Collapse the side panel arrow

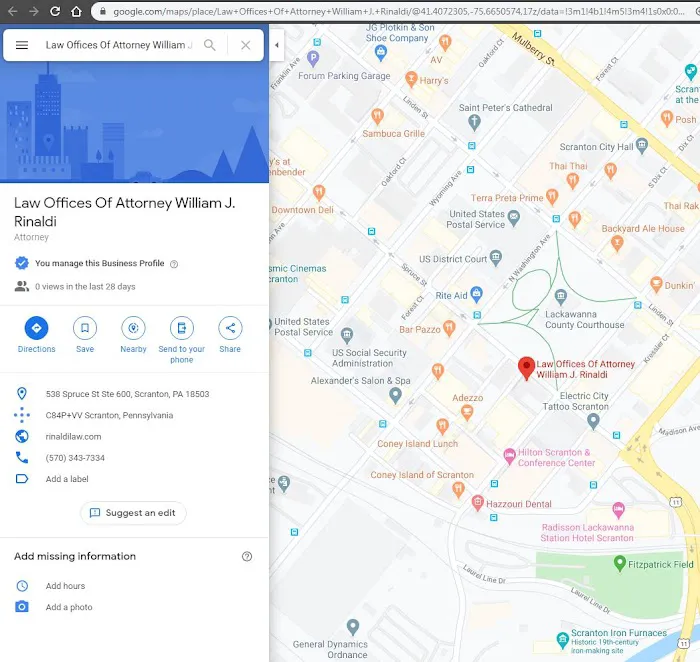(x=277, y=45)
